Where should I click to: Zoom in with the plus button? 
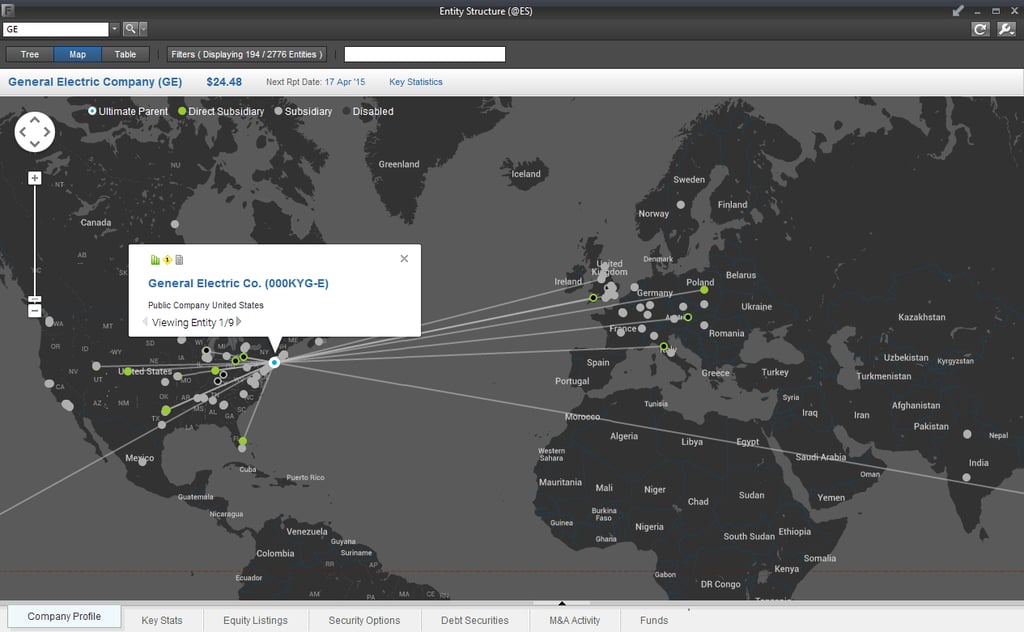35,178
